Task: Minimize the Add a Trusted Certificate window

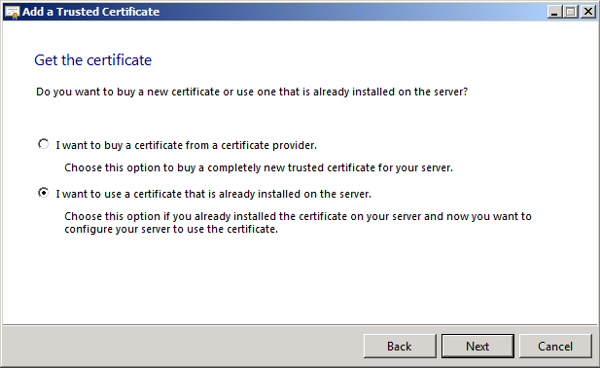Action: pos(554,12)
